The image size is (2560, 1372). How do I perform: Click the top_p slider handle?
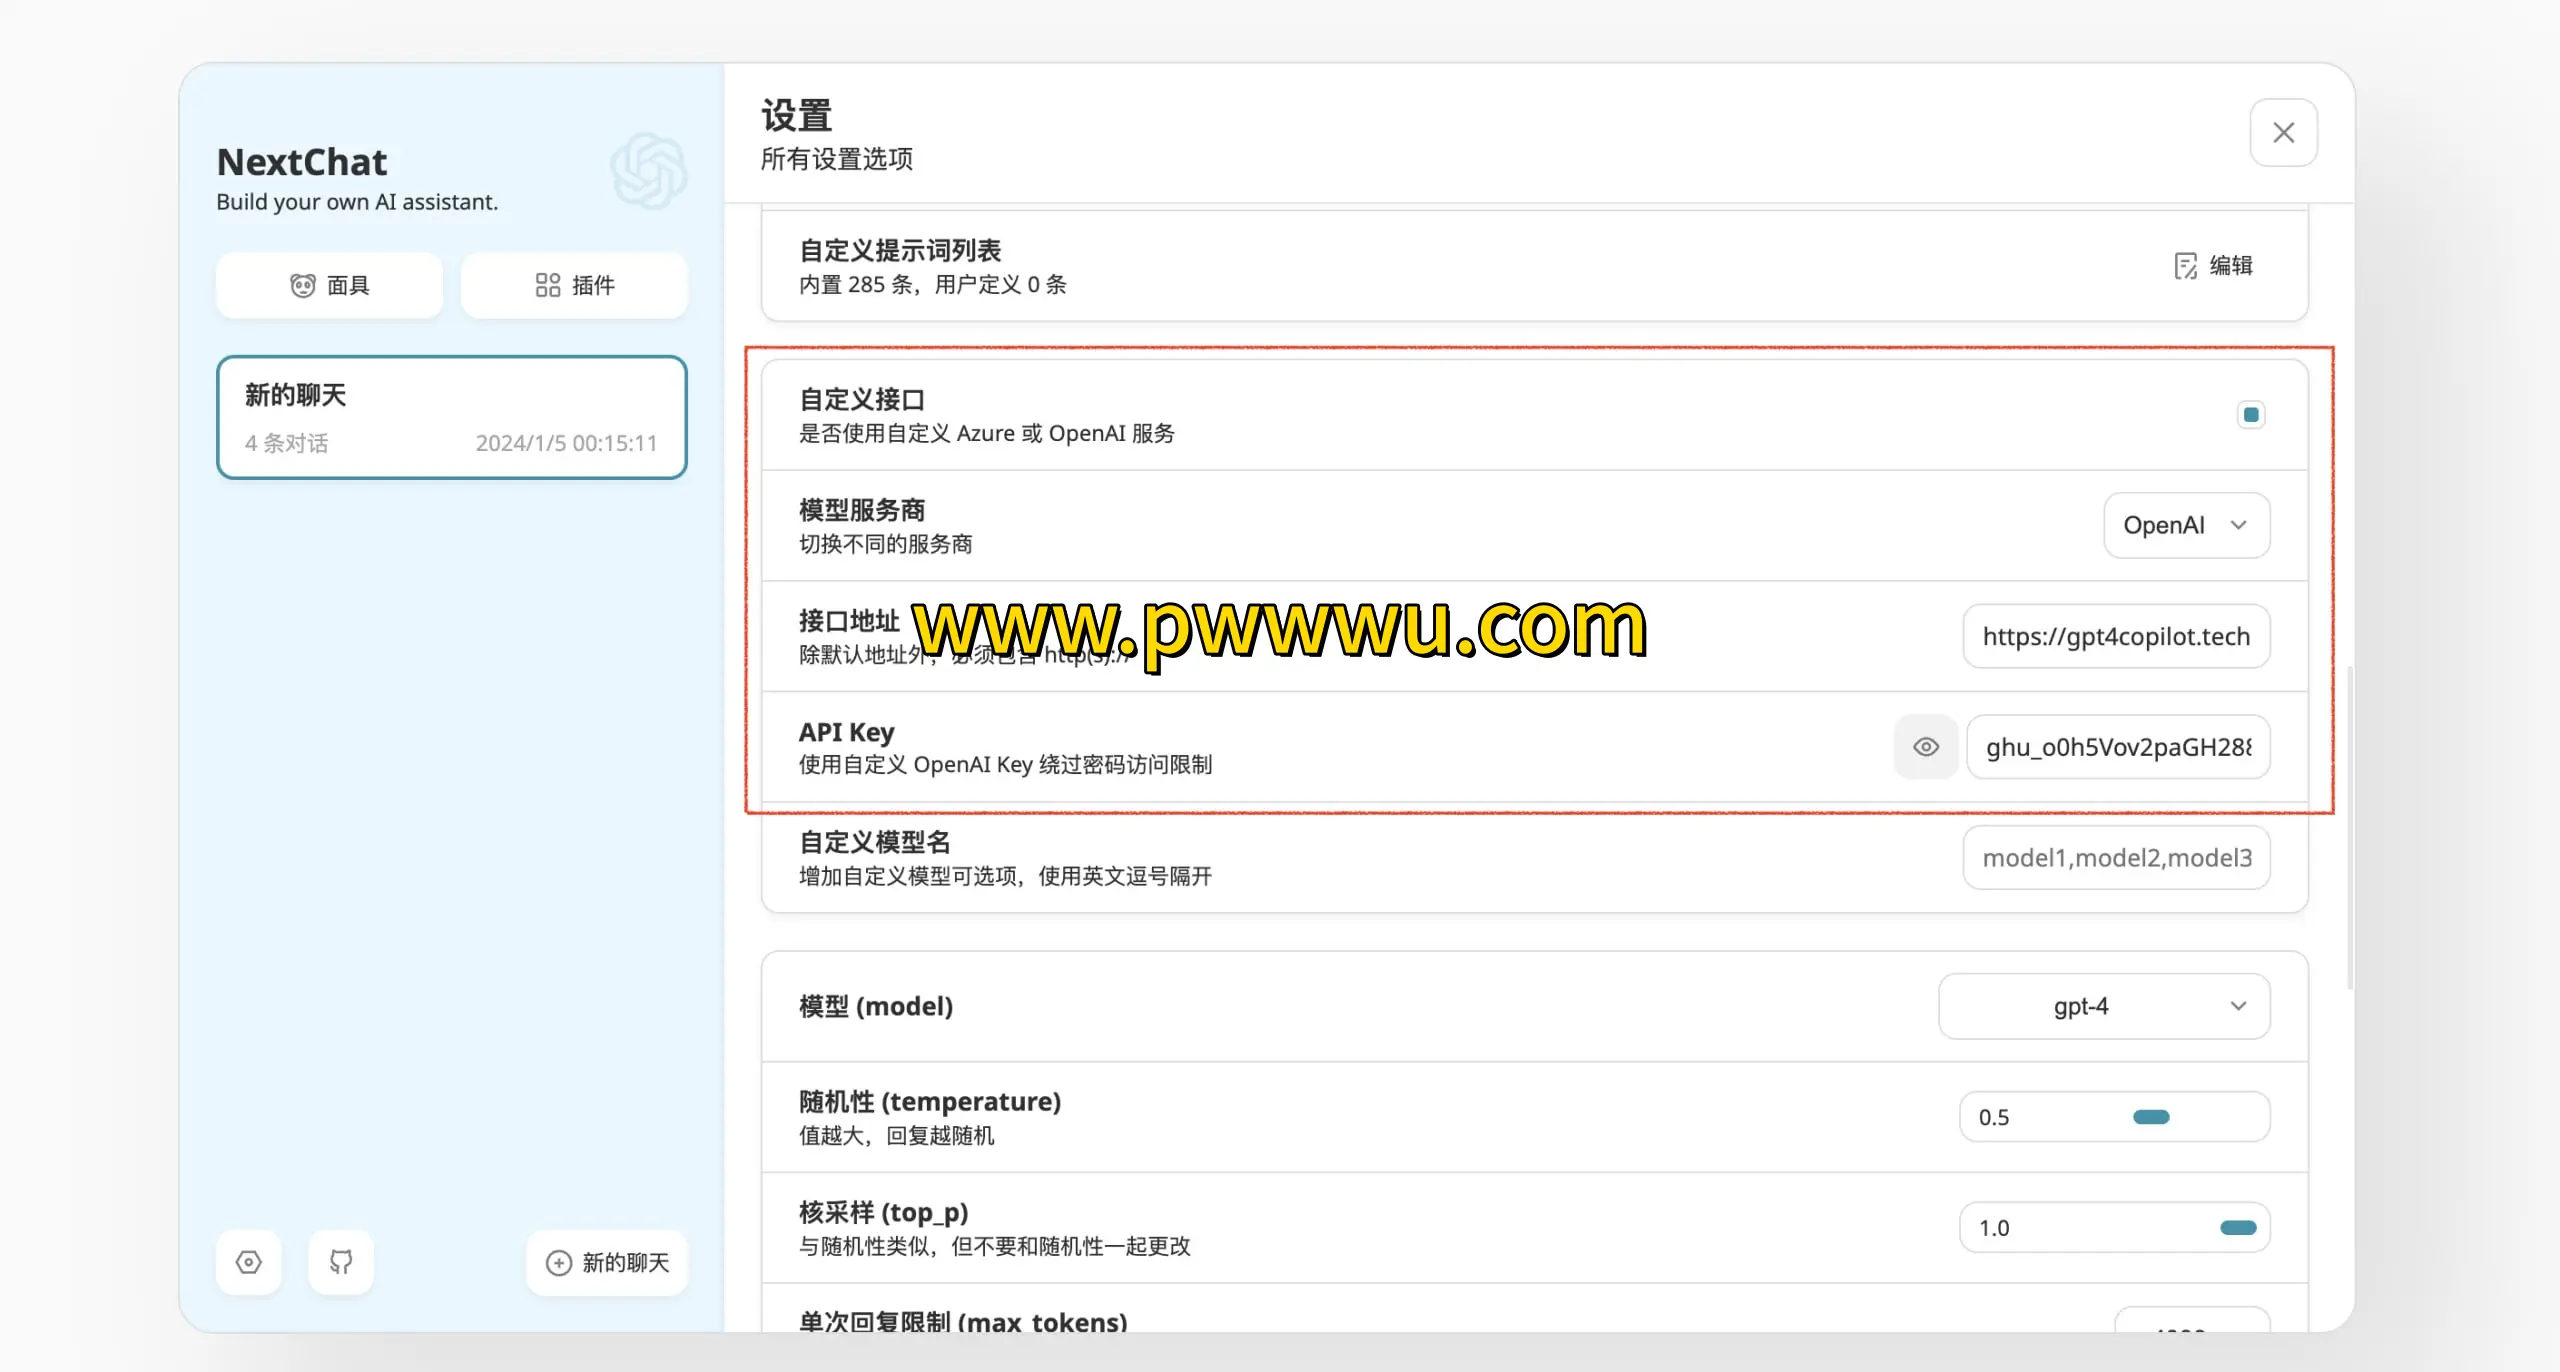(2238, 1228)
